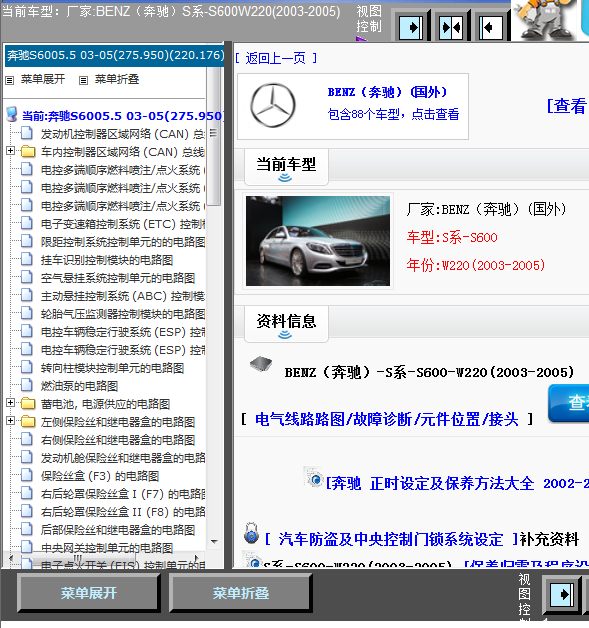
Task: Click the 菜单展开 text at top of tree
Action: point(43,79)
